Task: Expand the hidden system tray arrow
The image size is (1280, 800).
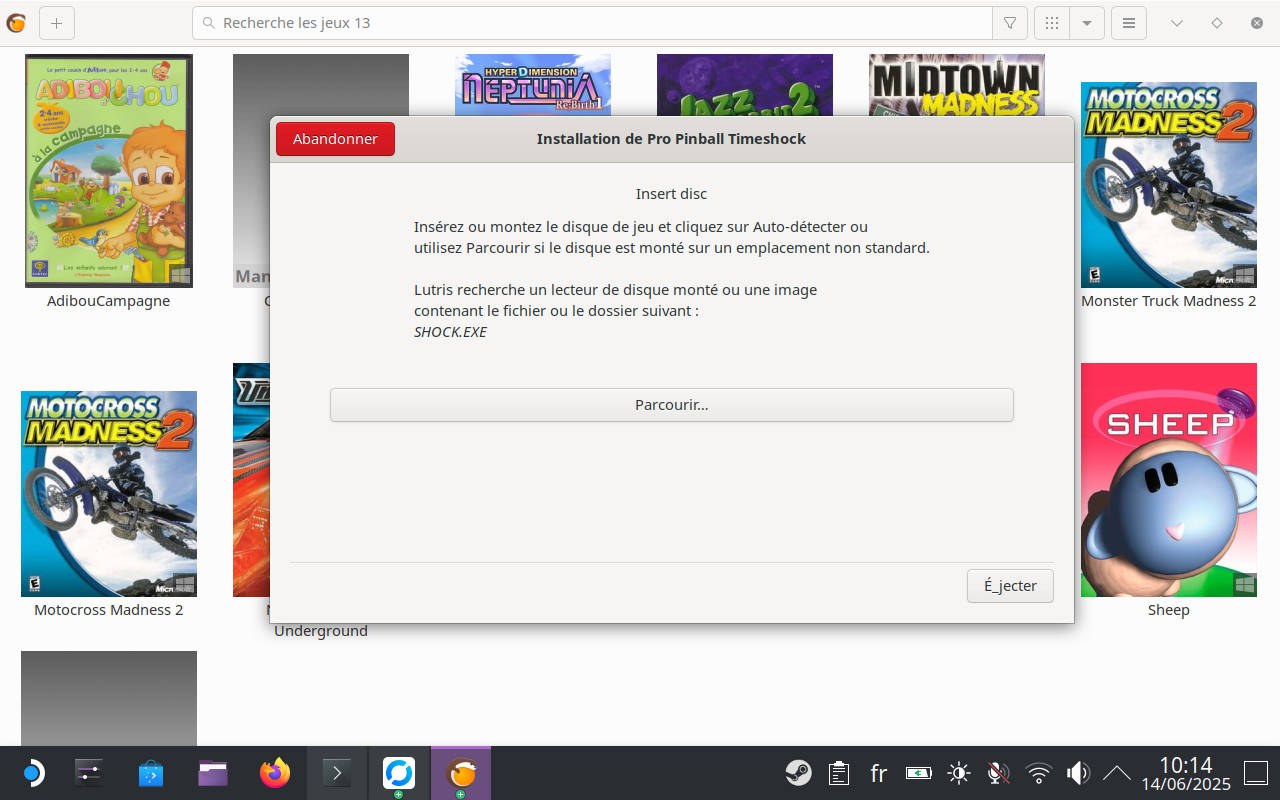Action: coord(1116,773)
